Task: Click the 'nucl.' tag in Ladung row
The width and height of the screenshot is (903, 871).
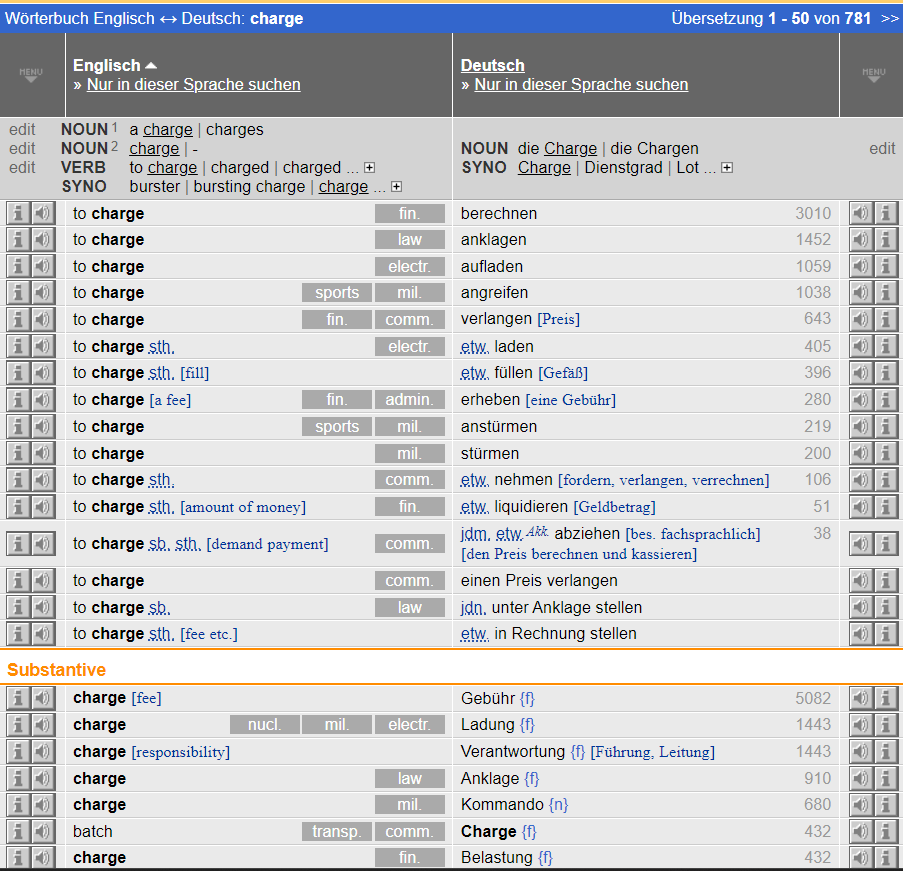Action: tap(264, 725)
